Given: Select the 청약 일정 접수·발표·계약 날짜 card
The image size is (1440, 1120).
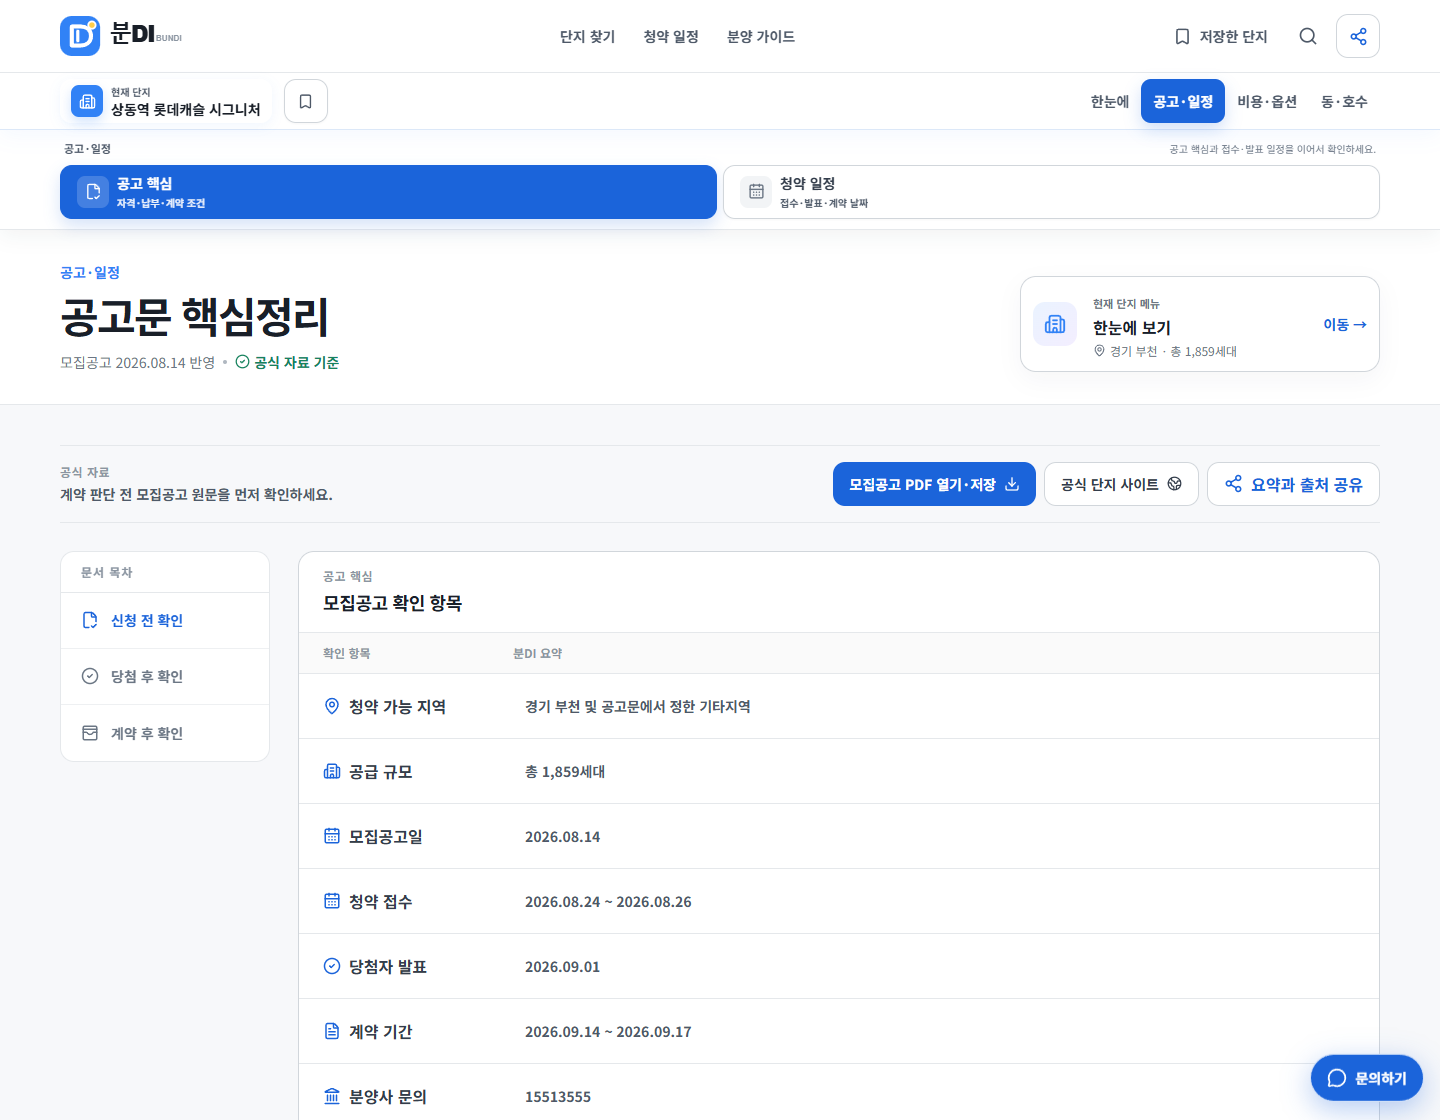Looking at the screenshot, I should (x=1051, y=192).
